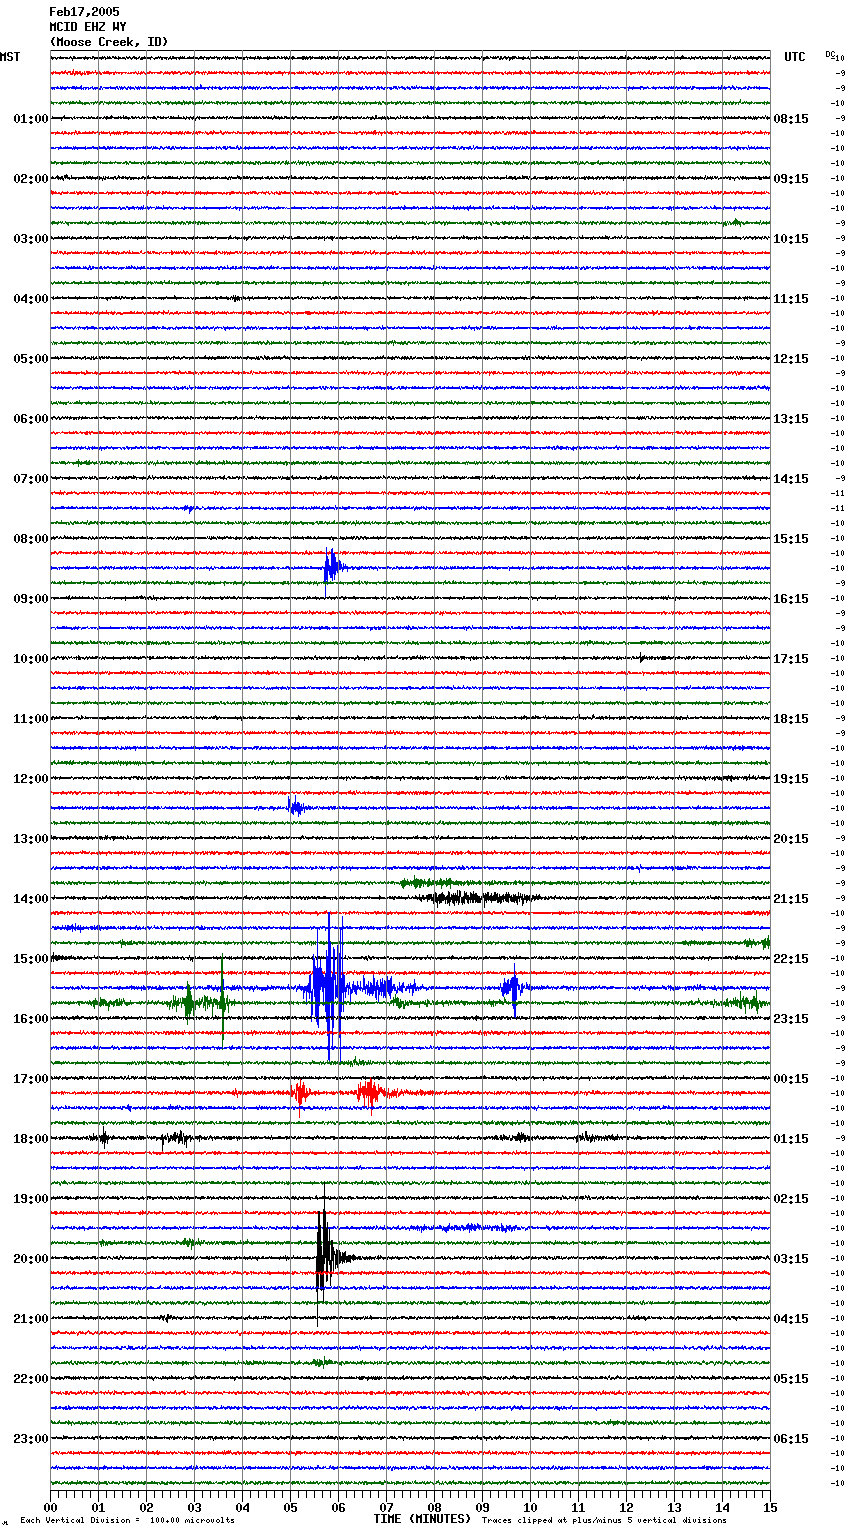The width and height of the screenshot is (850, 1534).
Task: Click the 10:15 UTC time label
Action: coord(791,239)
